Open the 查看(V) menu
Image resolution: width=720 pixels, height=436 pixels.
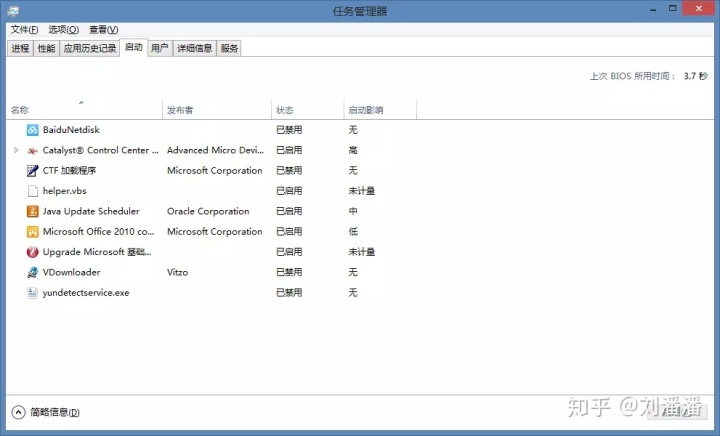104,30
